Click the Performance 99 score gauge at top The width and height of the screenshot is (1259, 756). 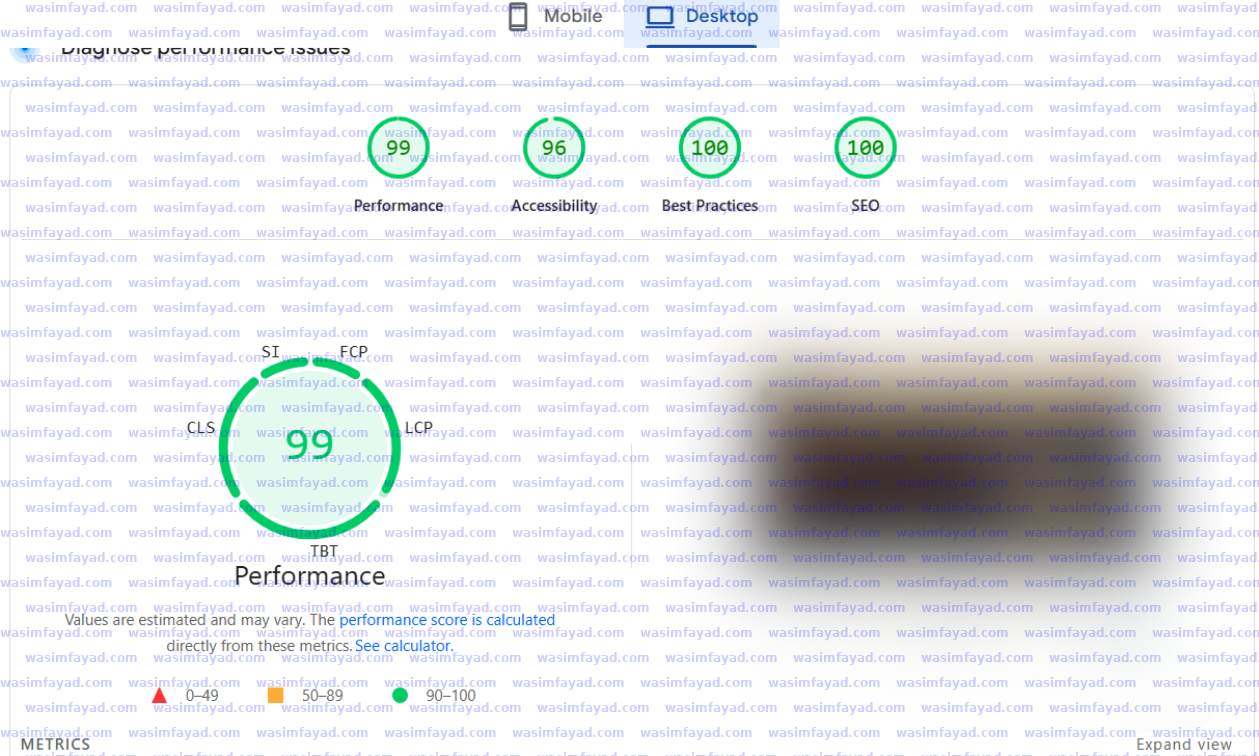tap(398, 148)
